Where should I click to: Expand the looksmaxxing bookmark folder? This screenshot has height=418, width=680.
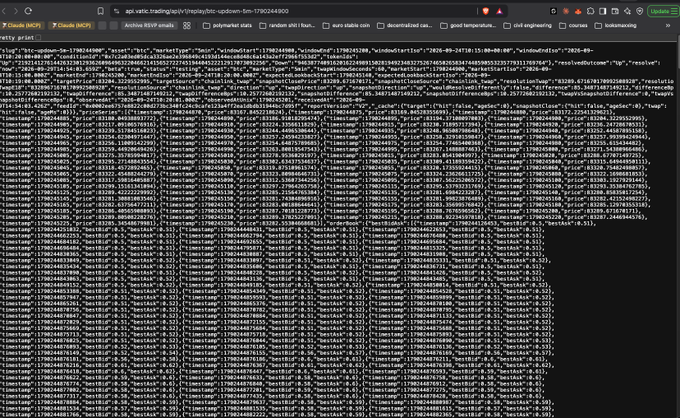pos(616,26)
